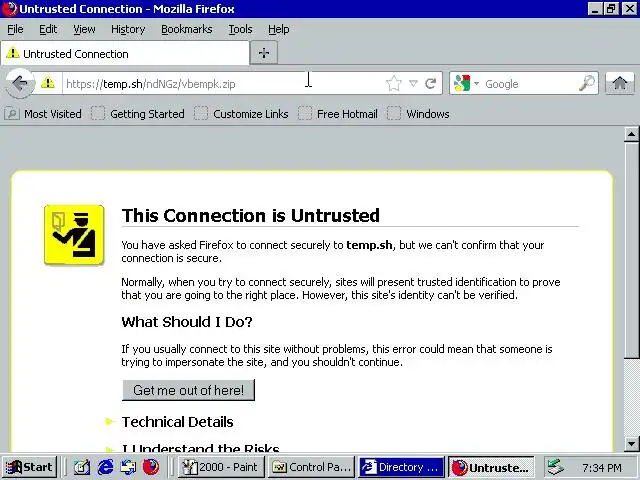Open the Most Visited bookmarks folder
Viewport: 640px width, 480px height.
tap(43, 114)
